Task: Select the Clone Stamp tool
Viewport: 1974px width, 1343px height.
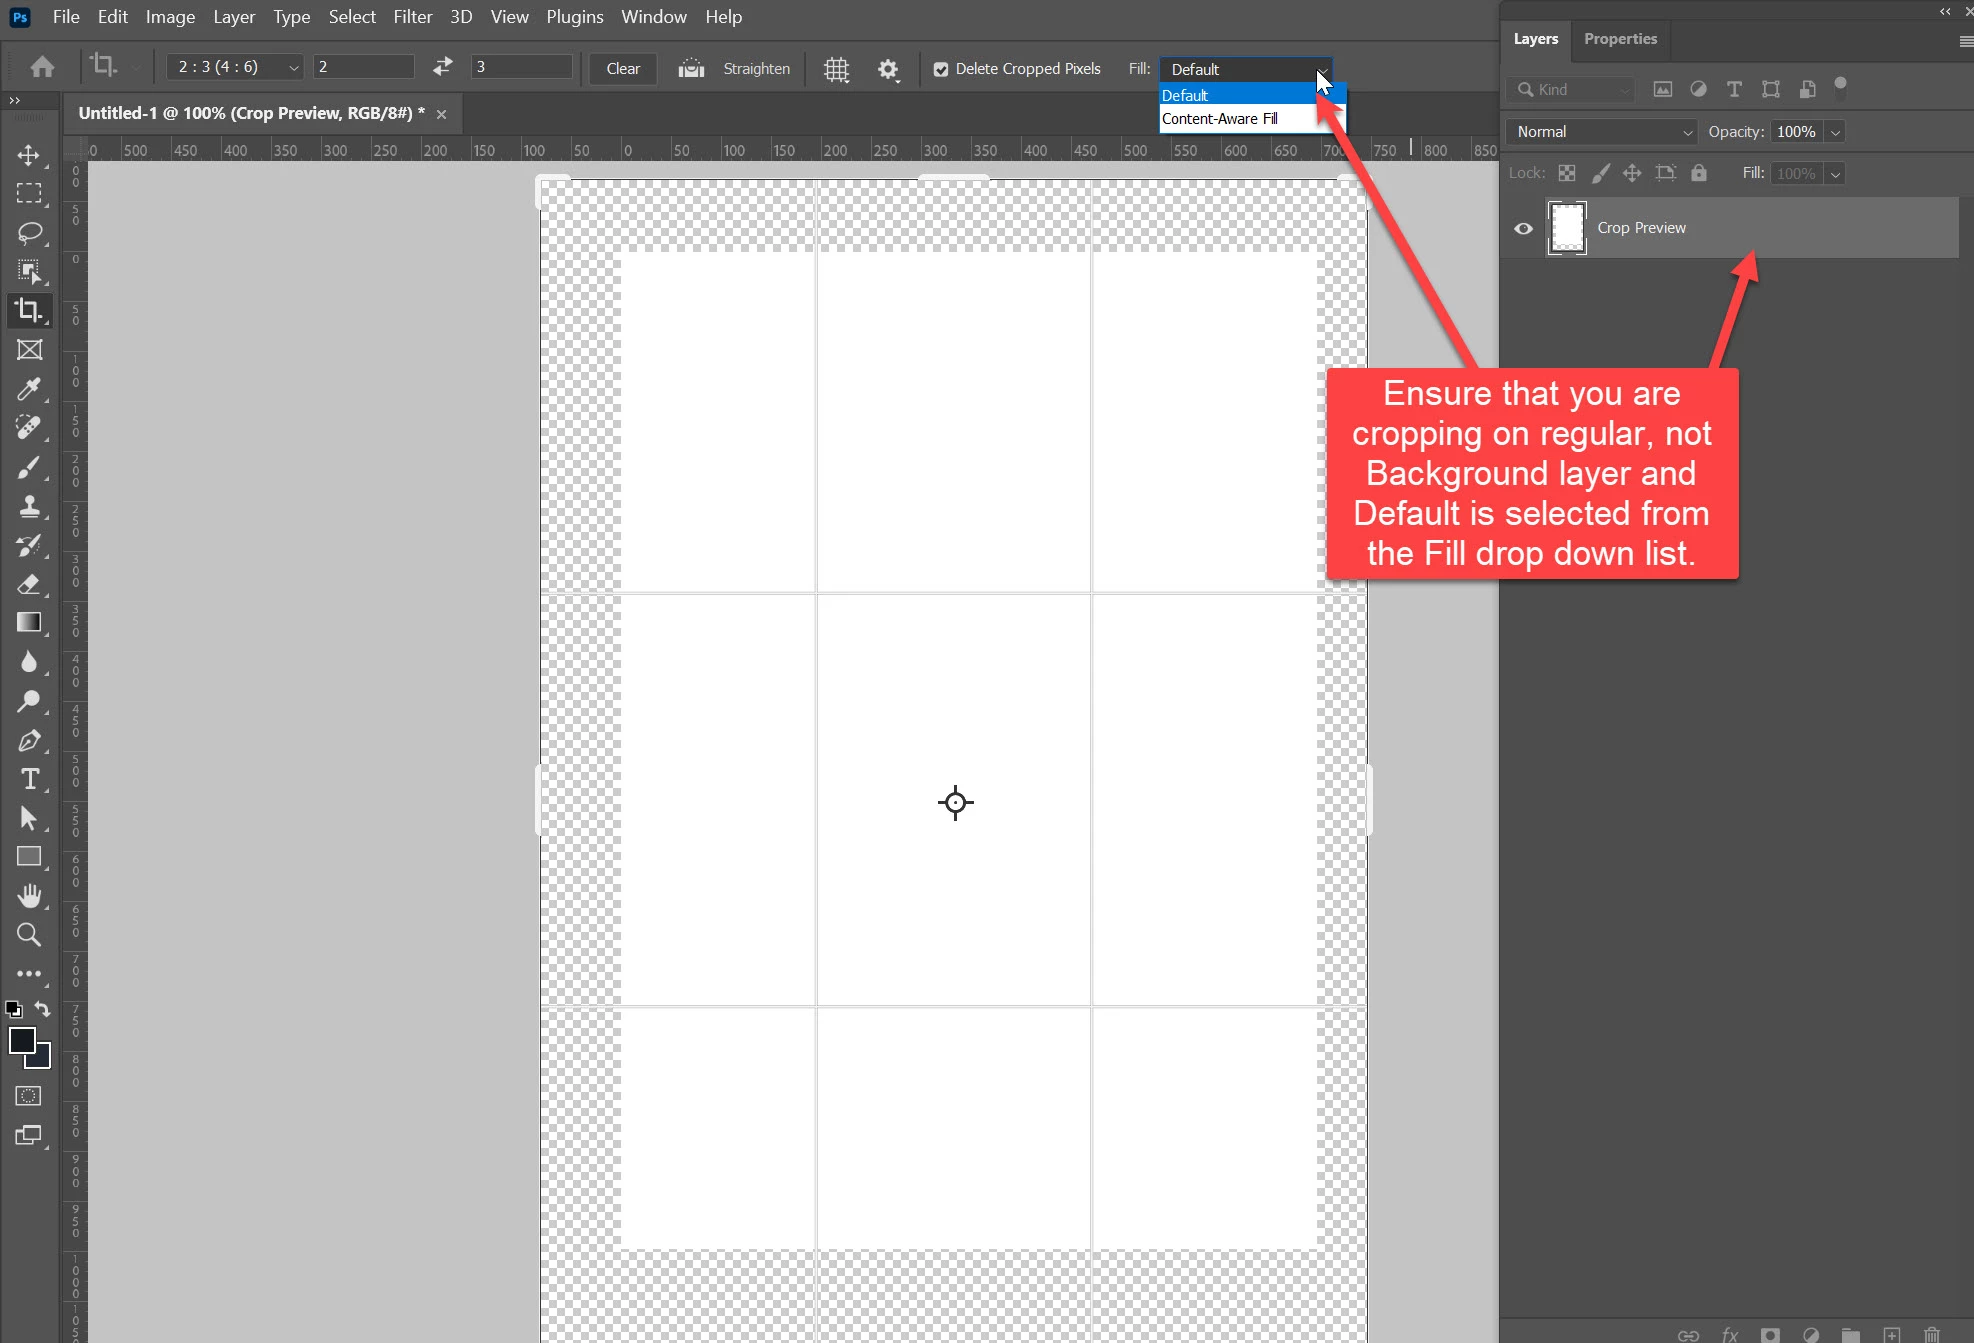Action: point(29,506)
